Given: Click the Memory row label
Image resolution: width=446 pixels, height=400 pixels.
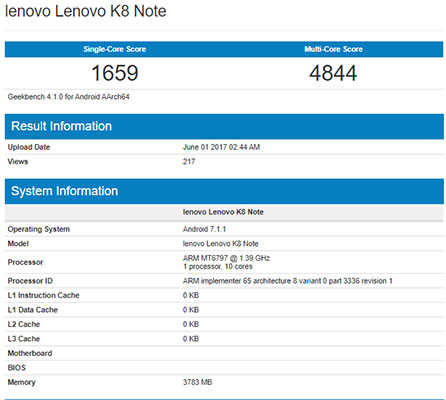Looking at the screenshot, I should pos(21,382).
